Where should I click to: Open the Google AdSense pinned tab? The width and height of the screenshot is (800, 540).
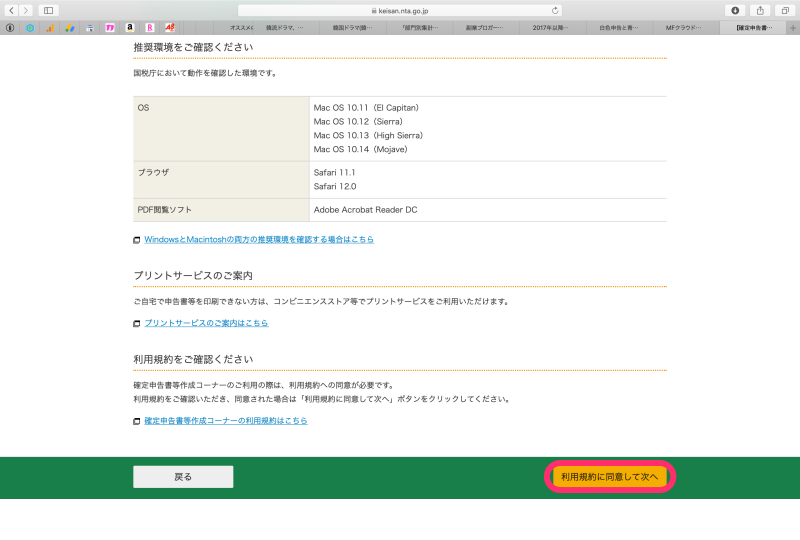point(70,28)
